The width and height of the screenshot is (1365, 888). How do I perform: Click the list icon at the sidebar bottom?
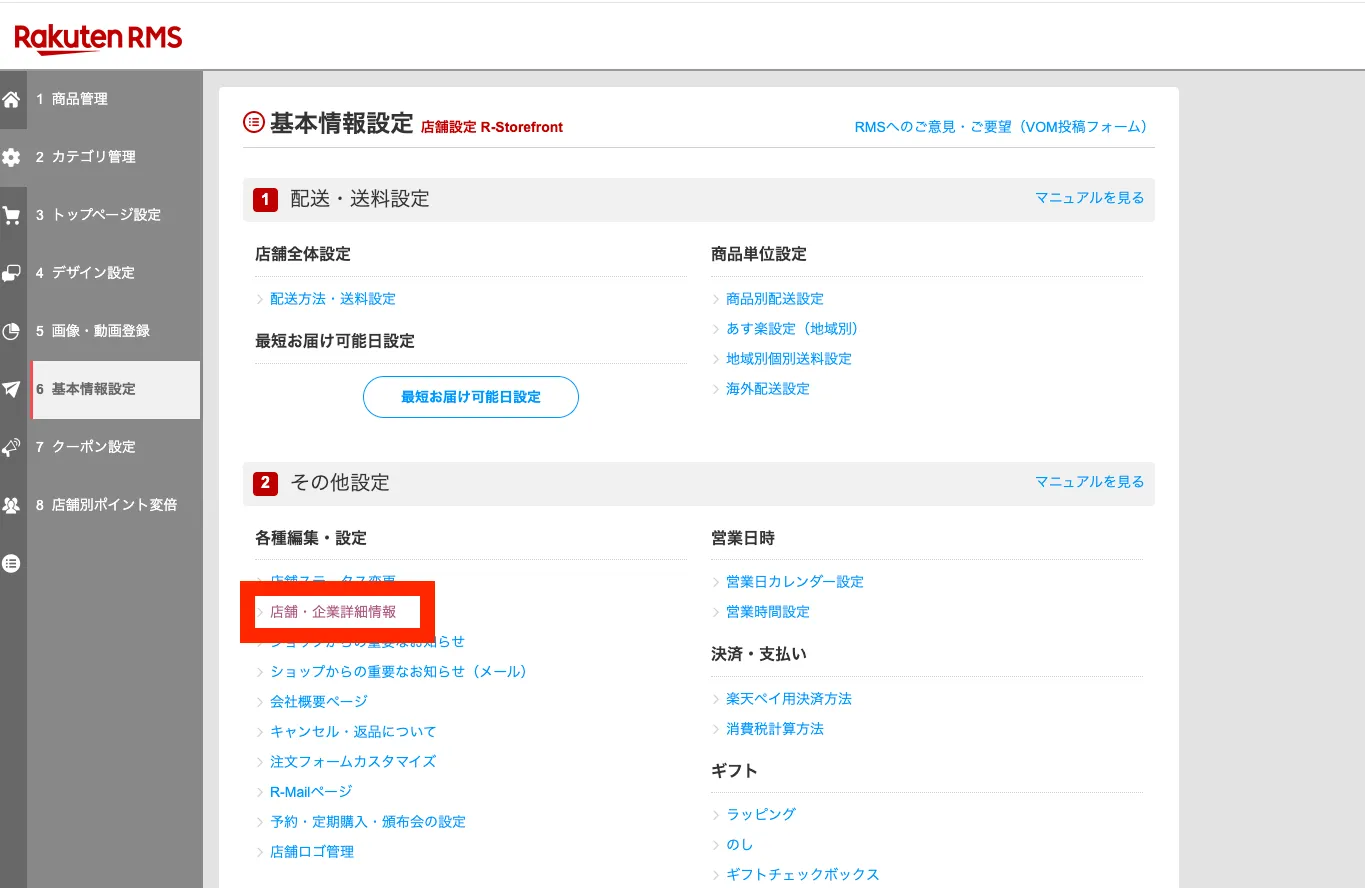pyautogui.click(x=11, y=563)
